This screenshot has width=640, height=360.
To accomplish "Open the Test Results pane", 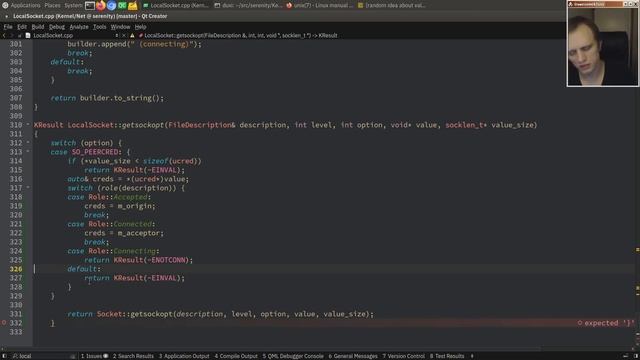I will coord(447,356).
